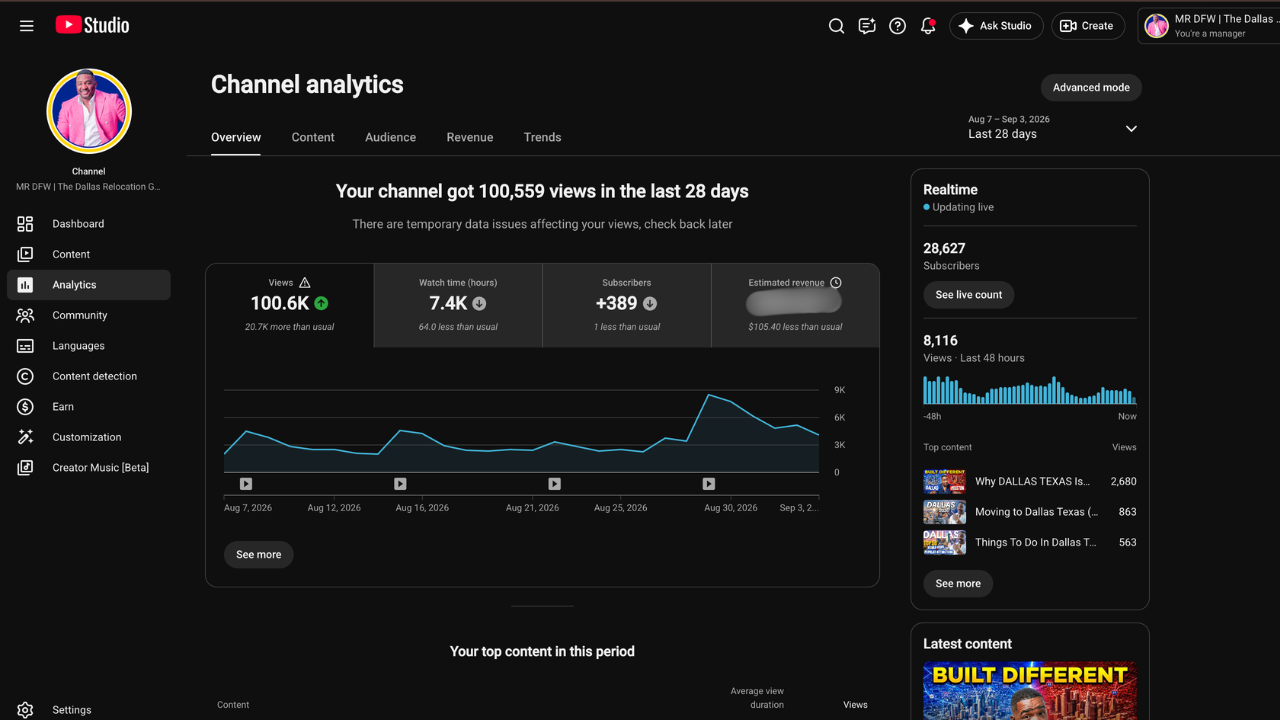Click the views warning triangle icon
The width and height of the screenshot is (1280, 720).
tap(305, 283)
